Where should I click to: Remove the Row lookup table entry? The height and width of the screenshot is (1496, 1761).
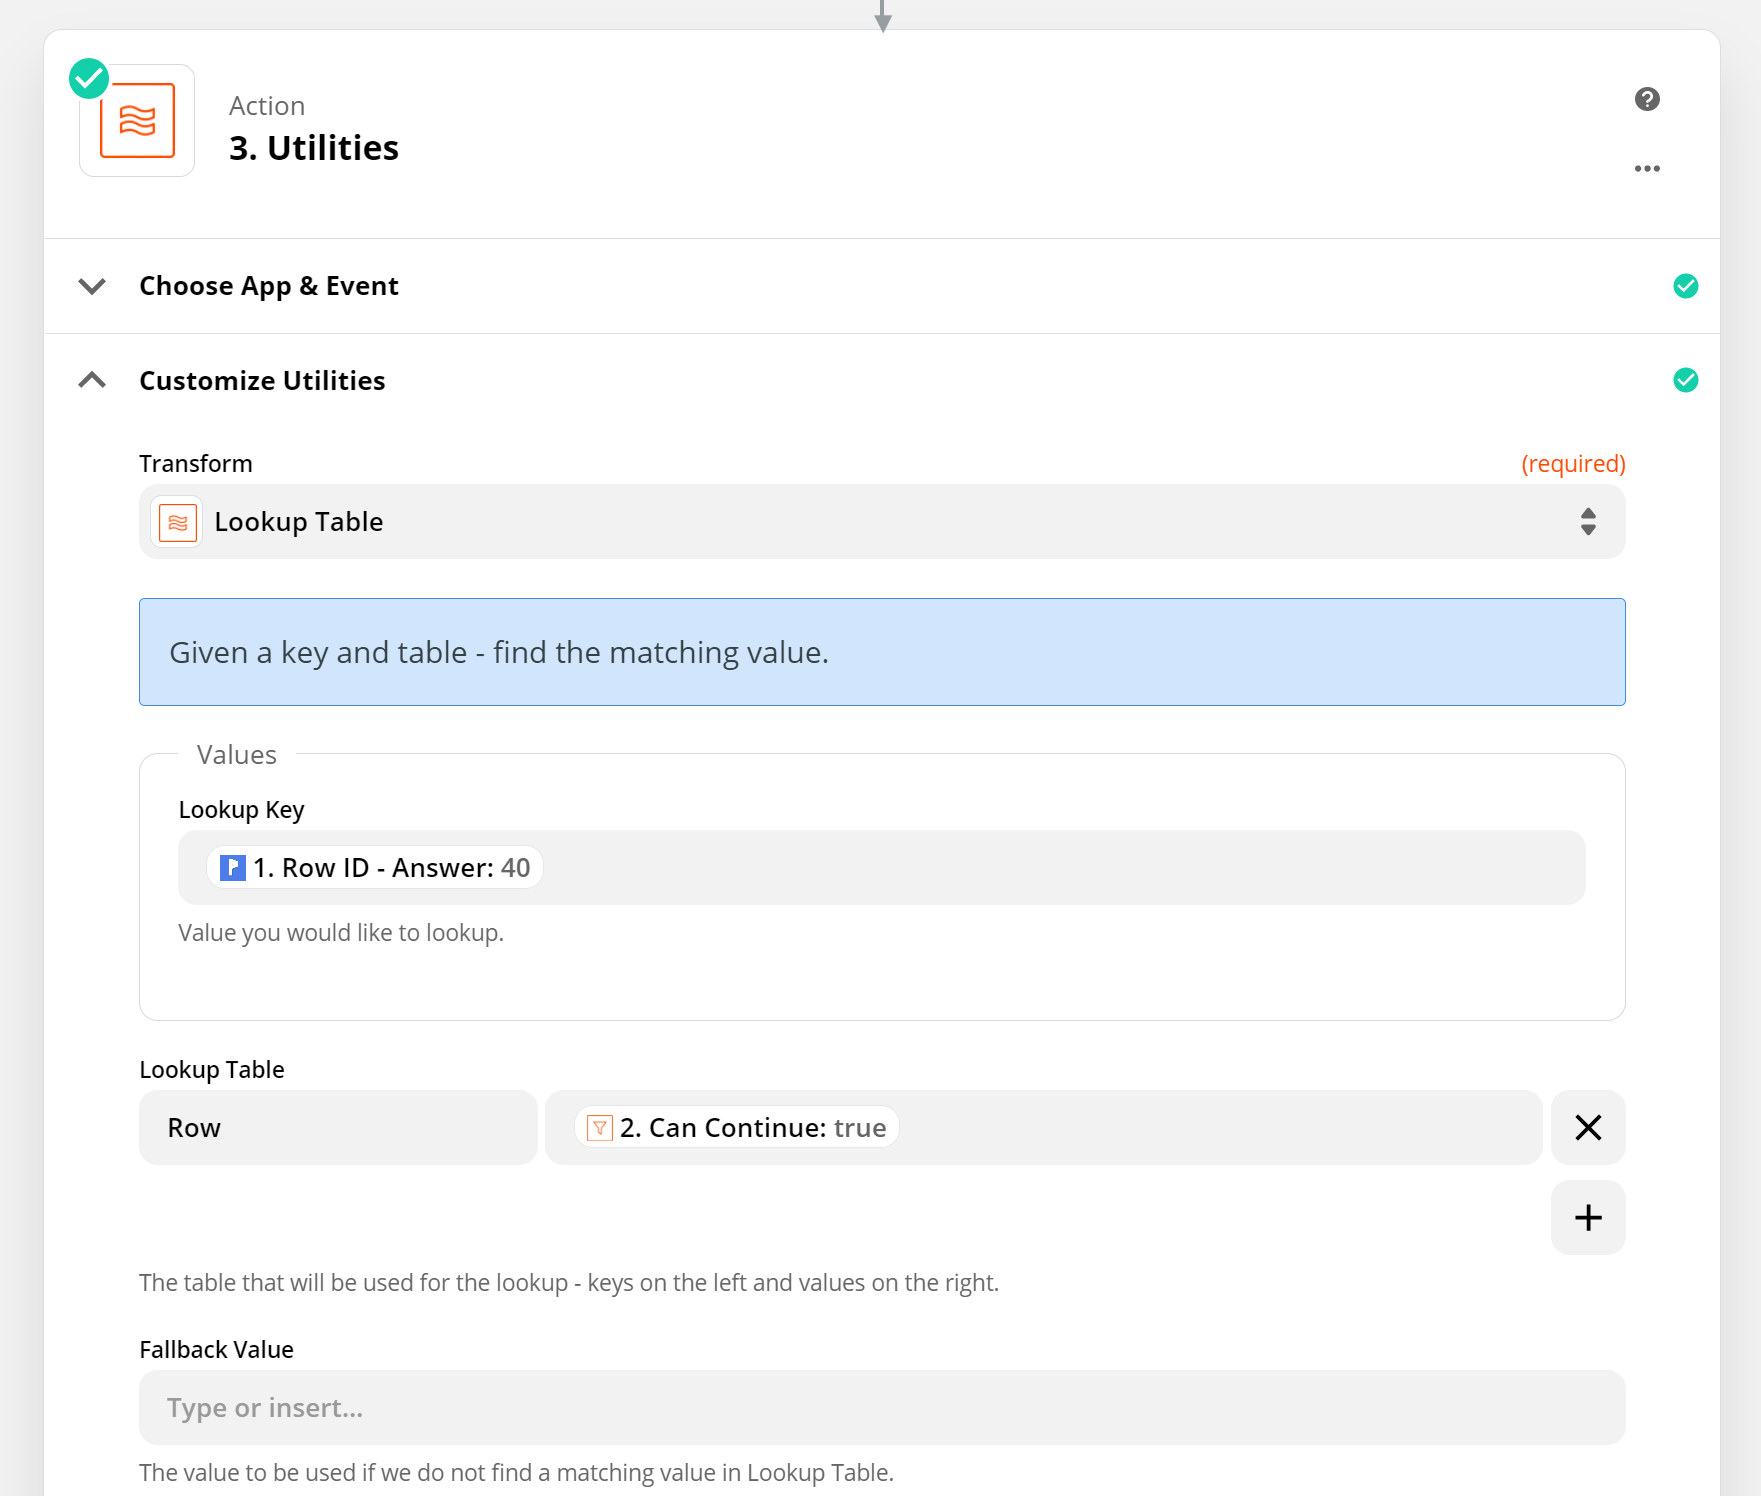pyautogui.click(x=1588, y=1127)
